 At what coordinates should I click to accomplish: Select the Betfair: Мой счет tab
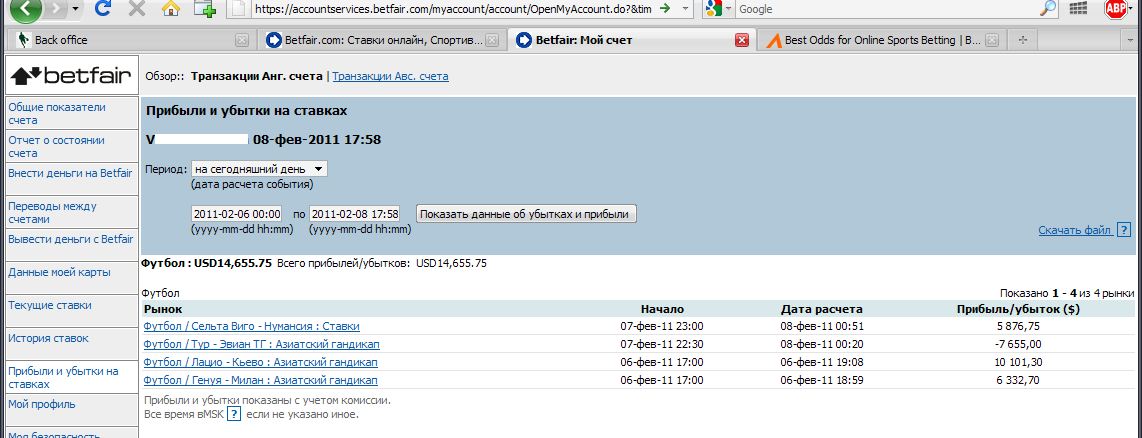(x=631, y=40)
